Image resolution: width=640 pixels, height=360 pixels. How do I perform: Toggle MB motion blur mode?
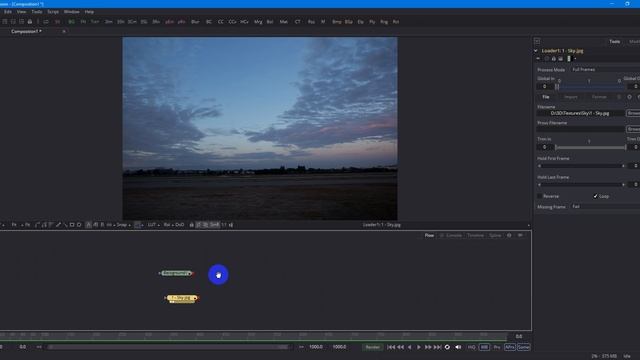click(x=484, y=347)
